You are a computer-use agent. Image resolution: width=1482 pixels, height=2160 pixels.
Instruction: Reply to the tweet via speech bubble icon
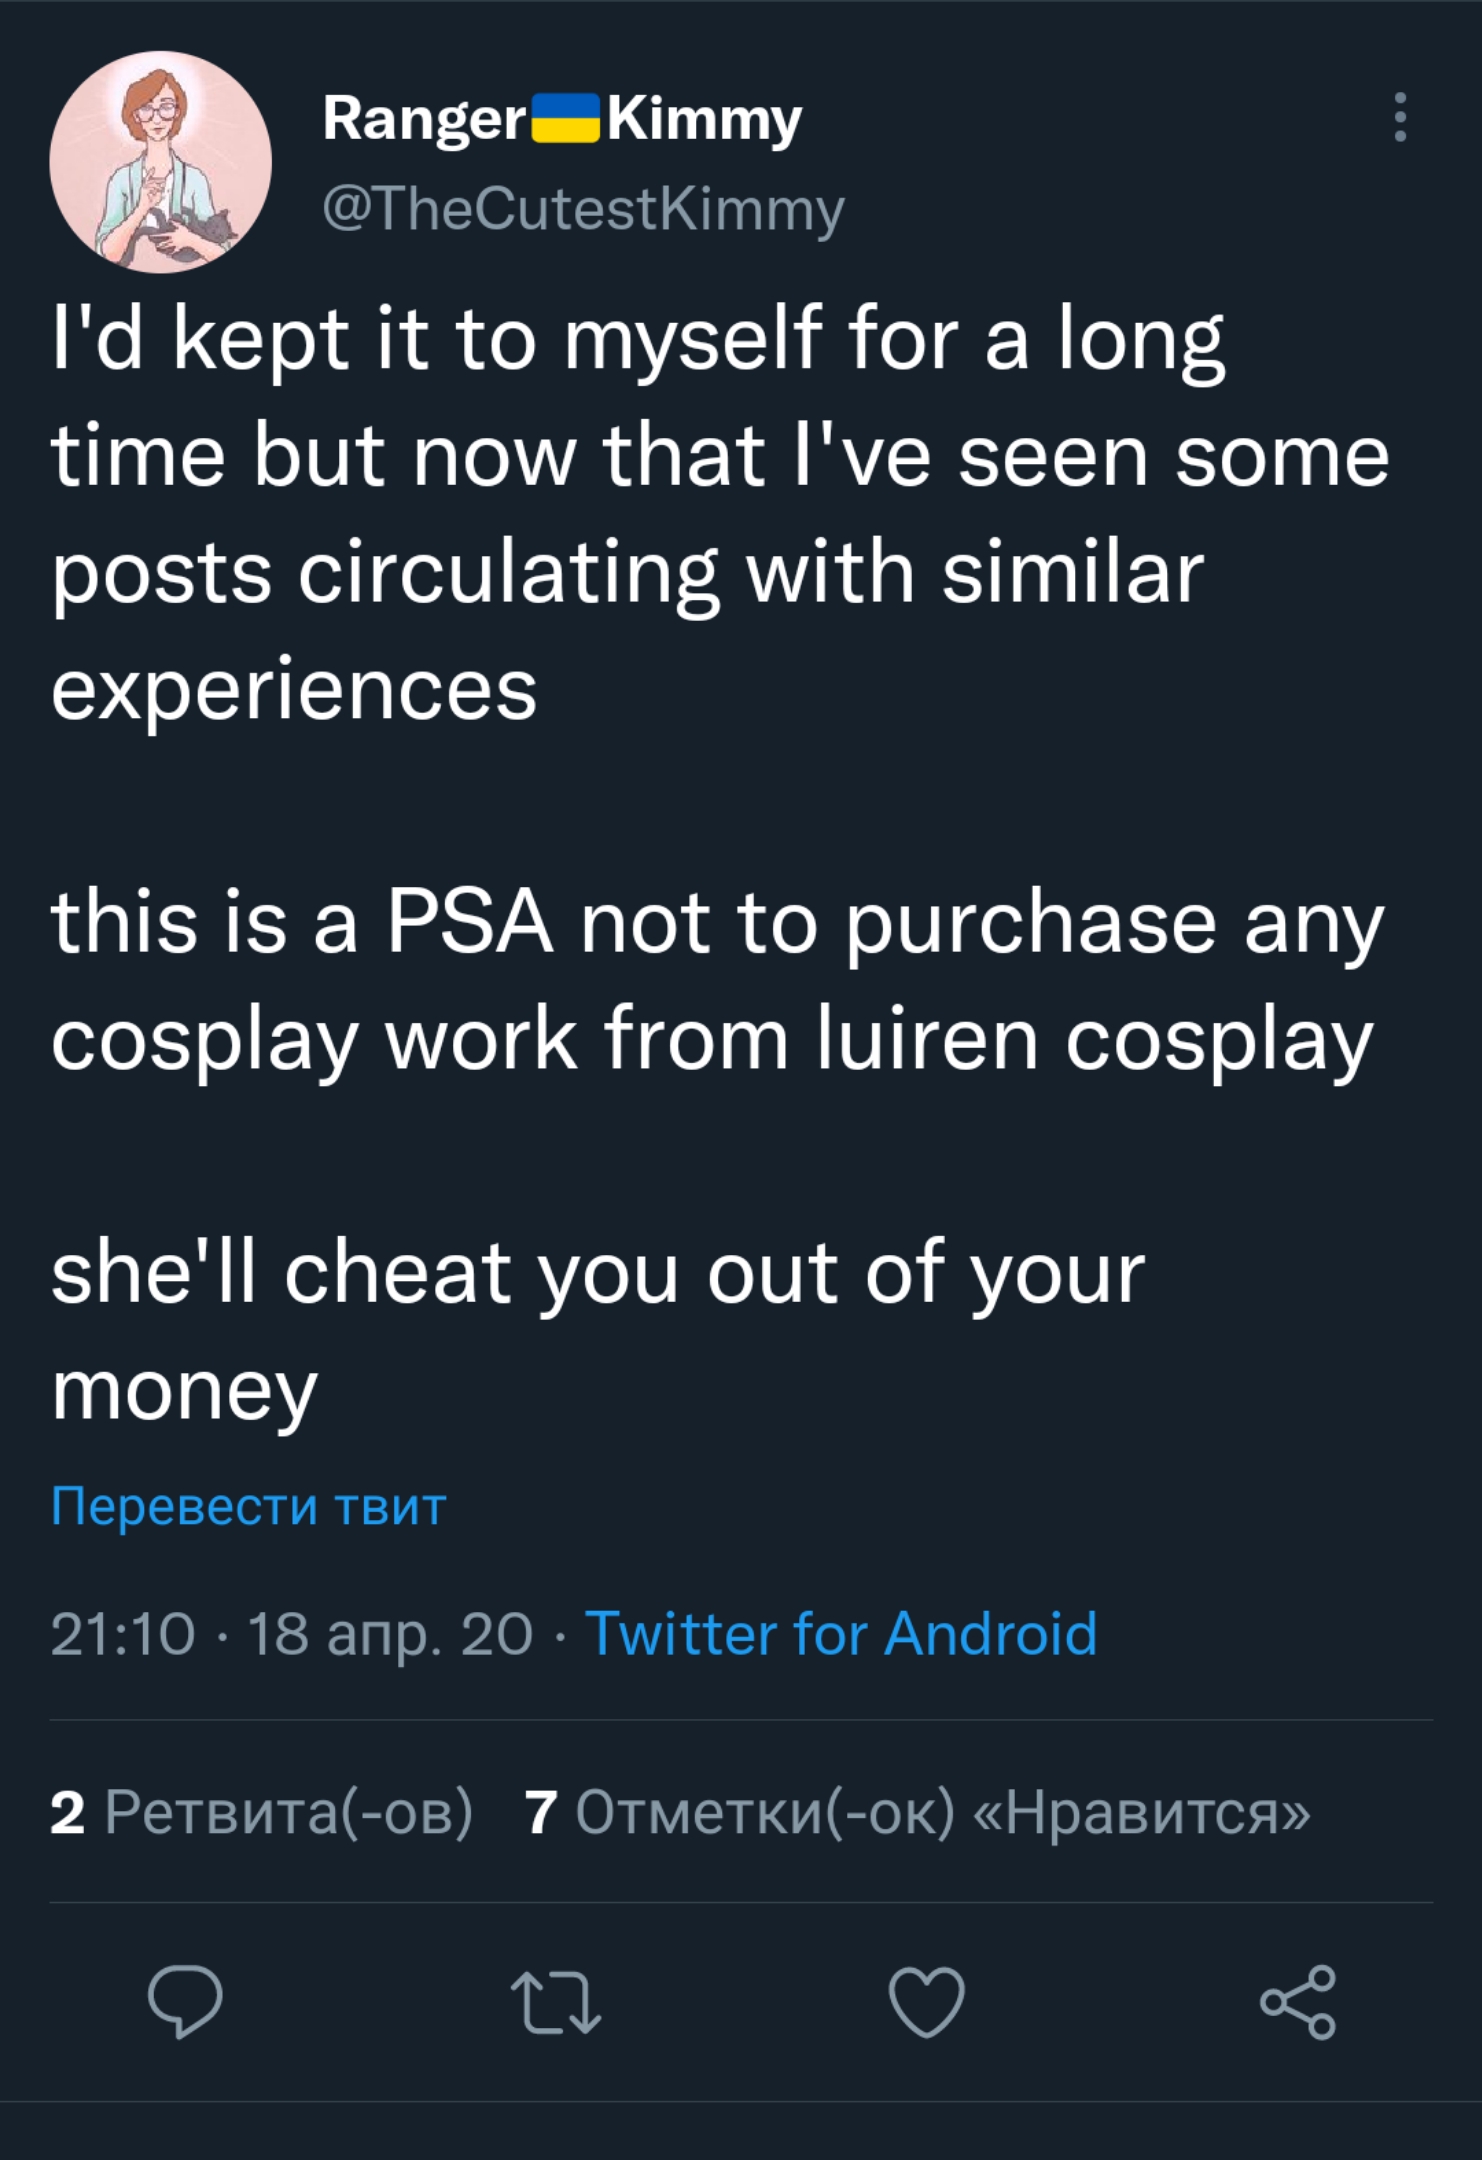point(185,2001)
